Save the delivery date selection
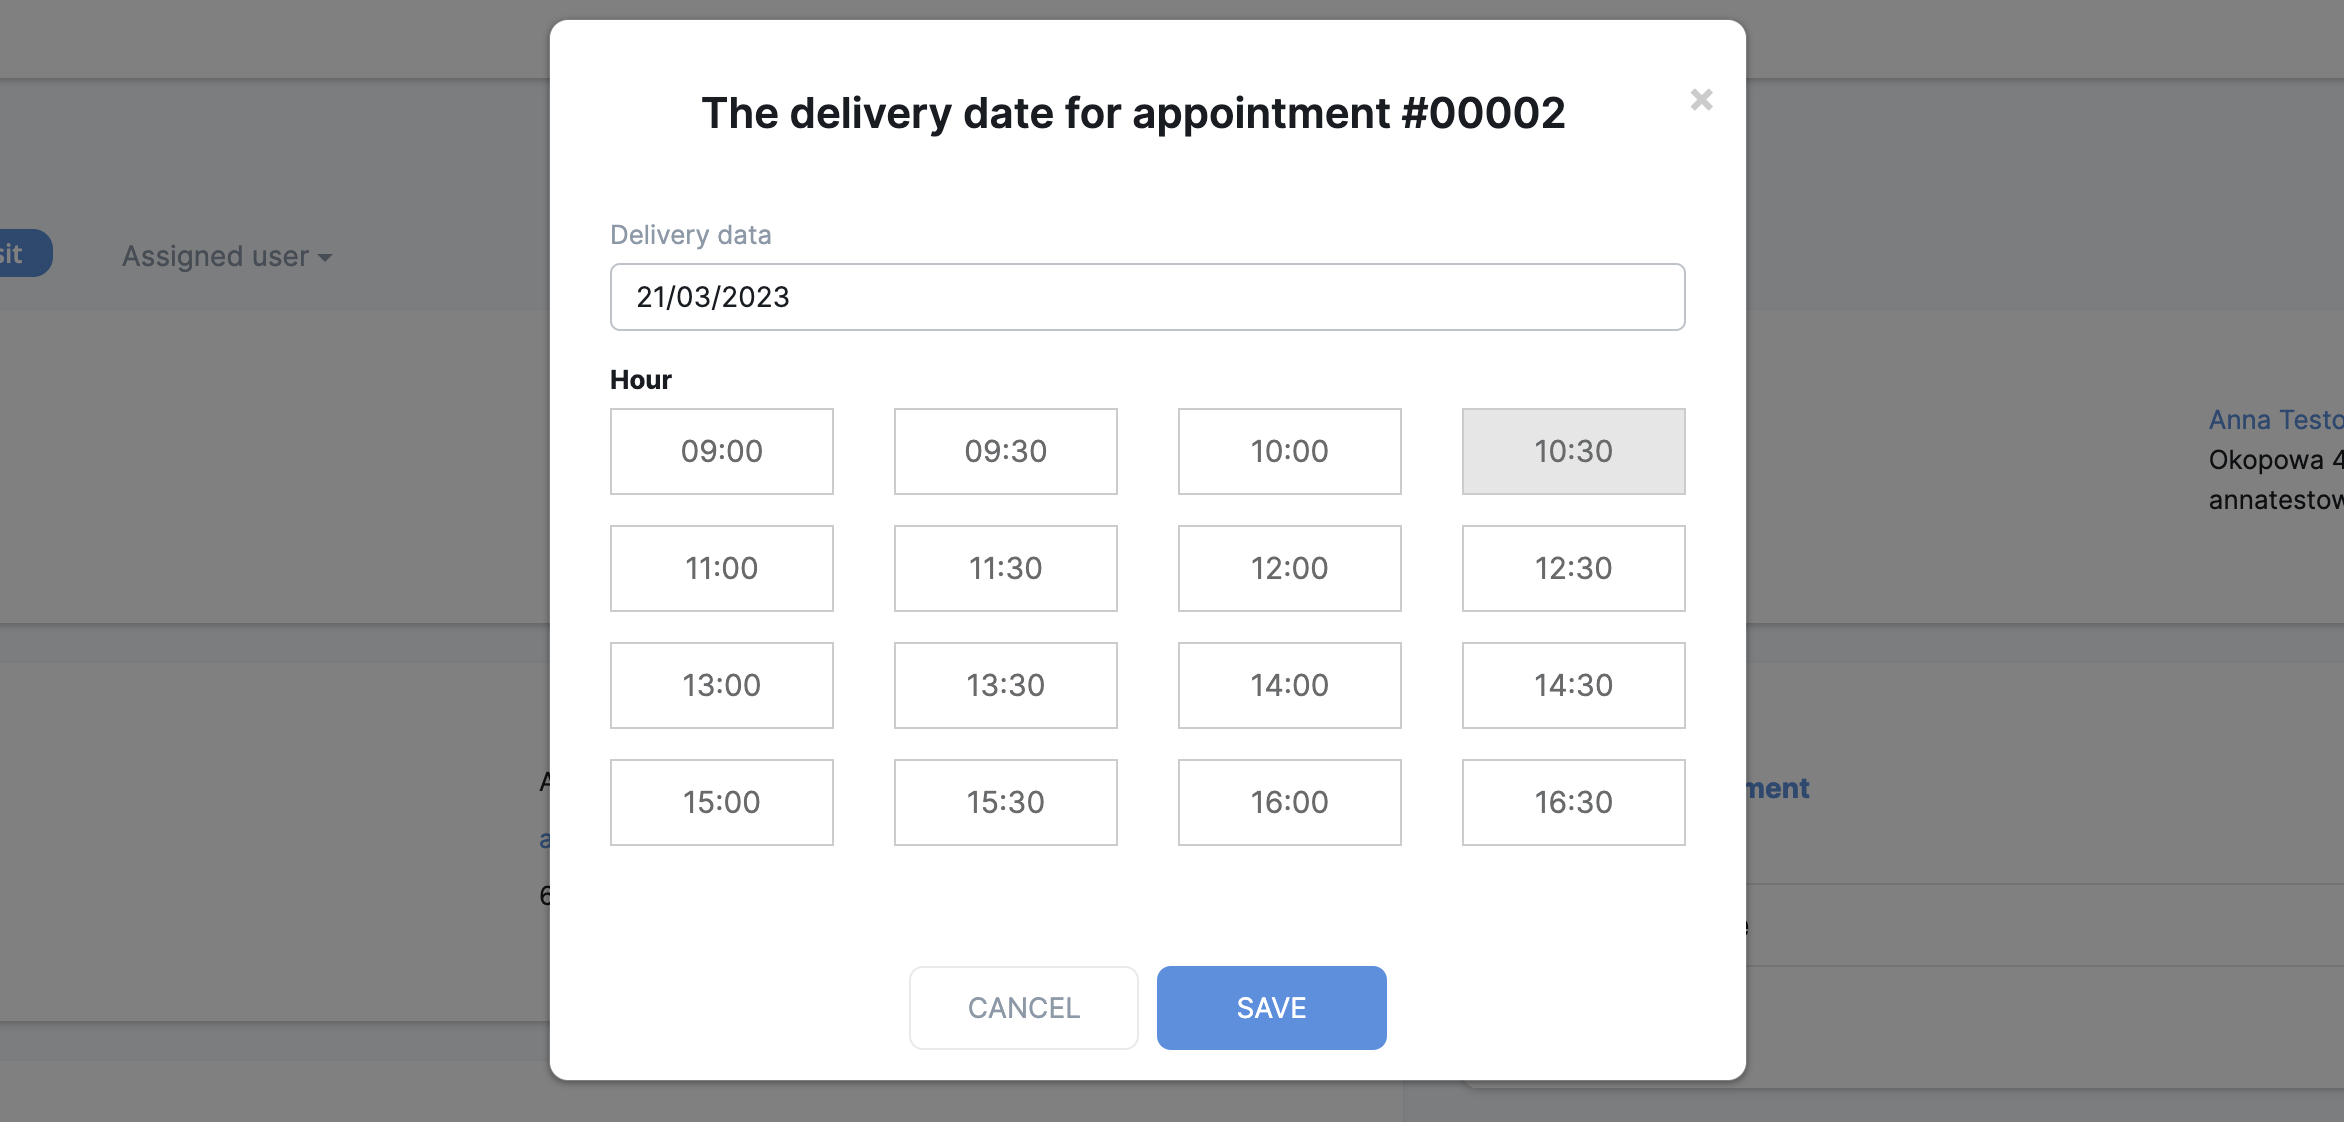 point(1271,1008)
